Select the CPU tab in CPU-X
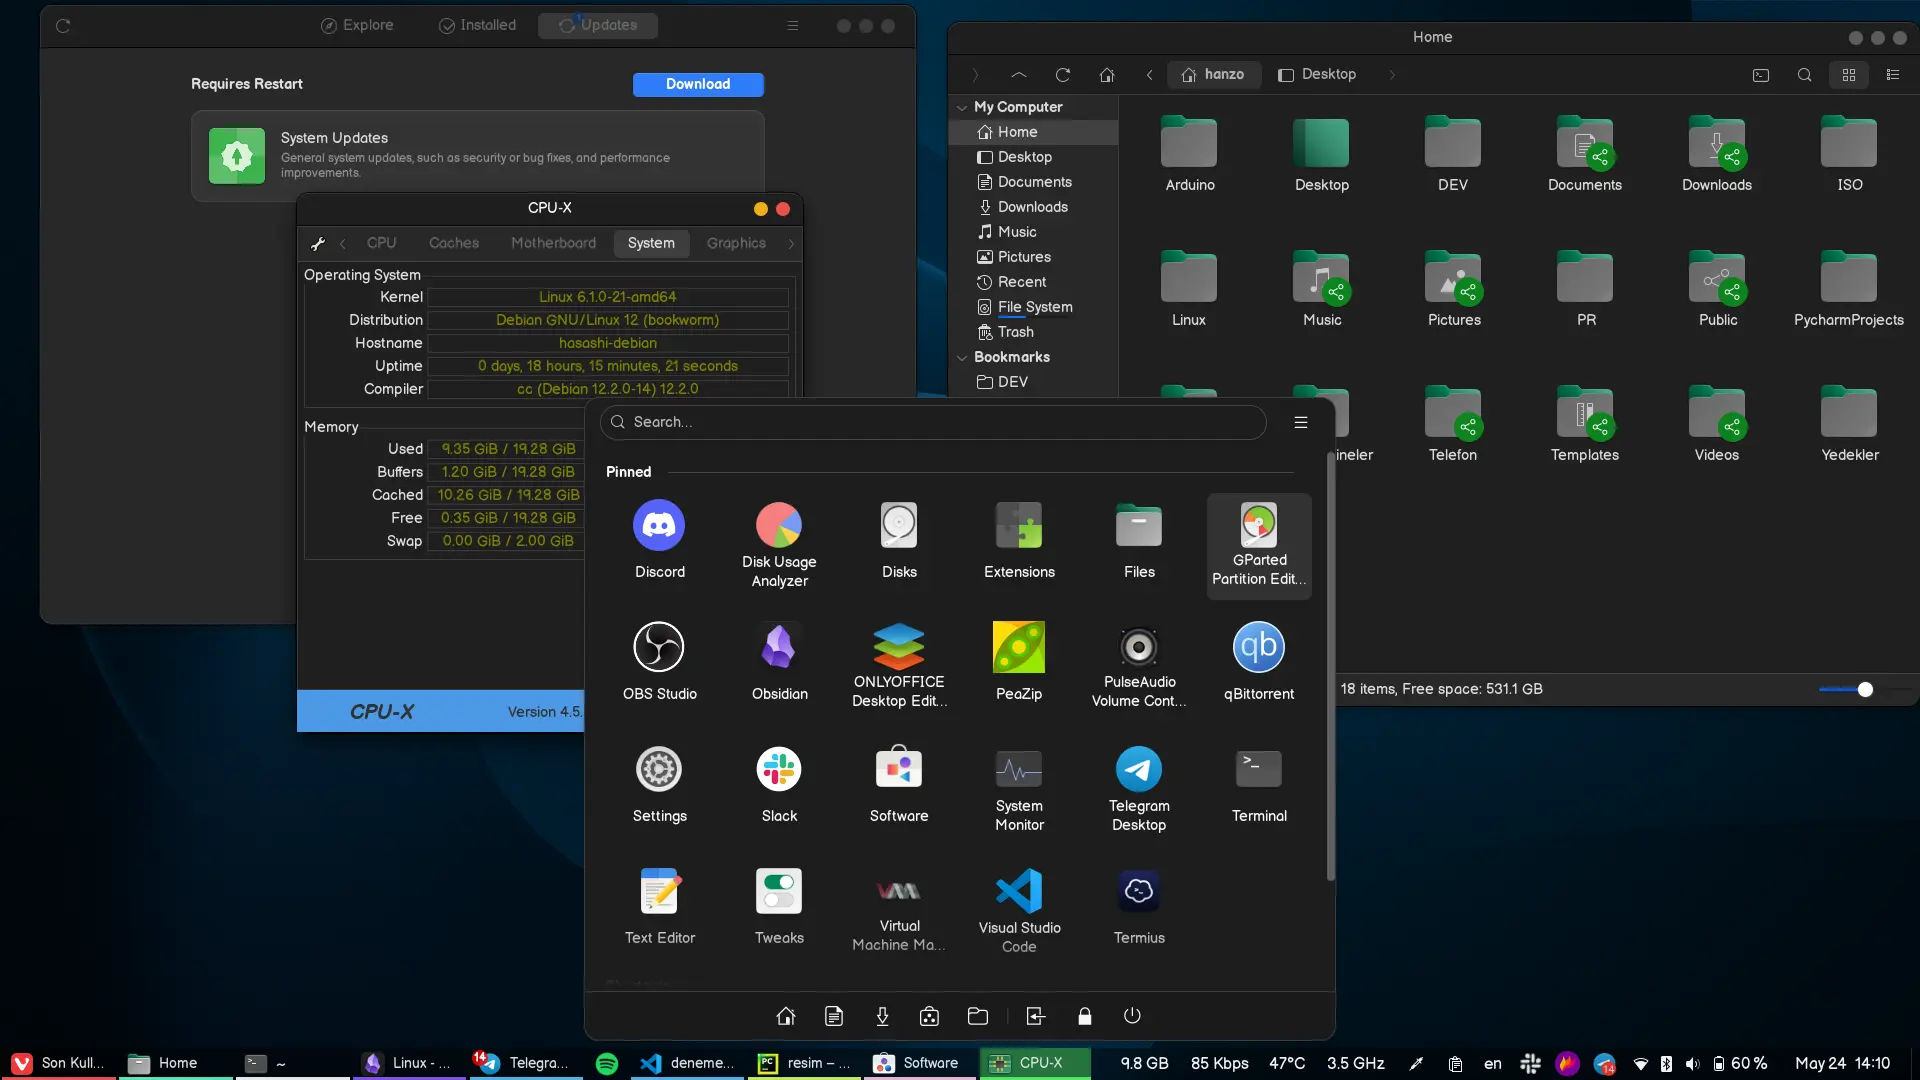Viewport: 1920px width, 1080px height. 381,243
